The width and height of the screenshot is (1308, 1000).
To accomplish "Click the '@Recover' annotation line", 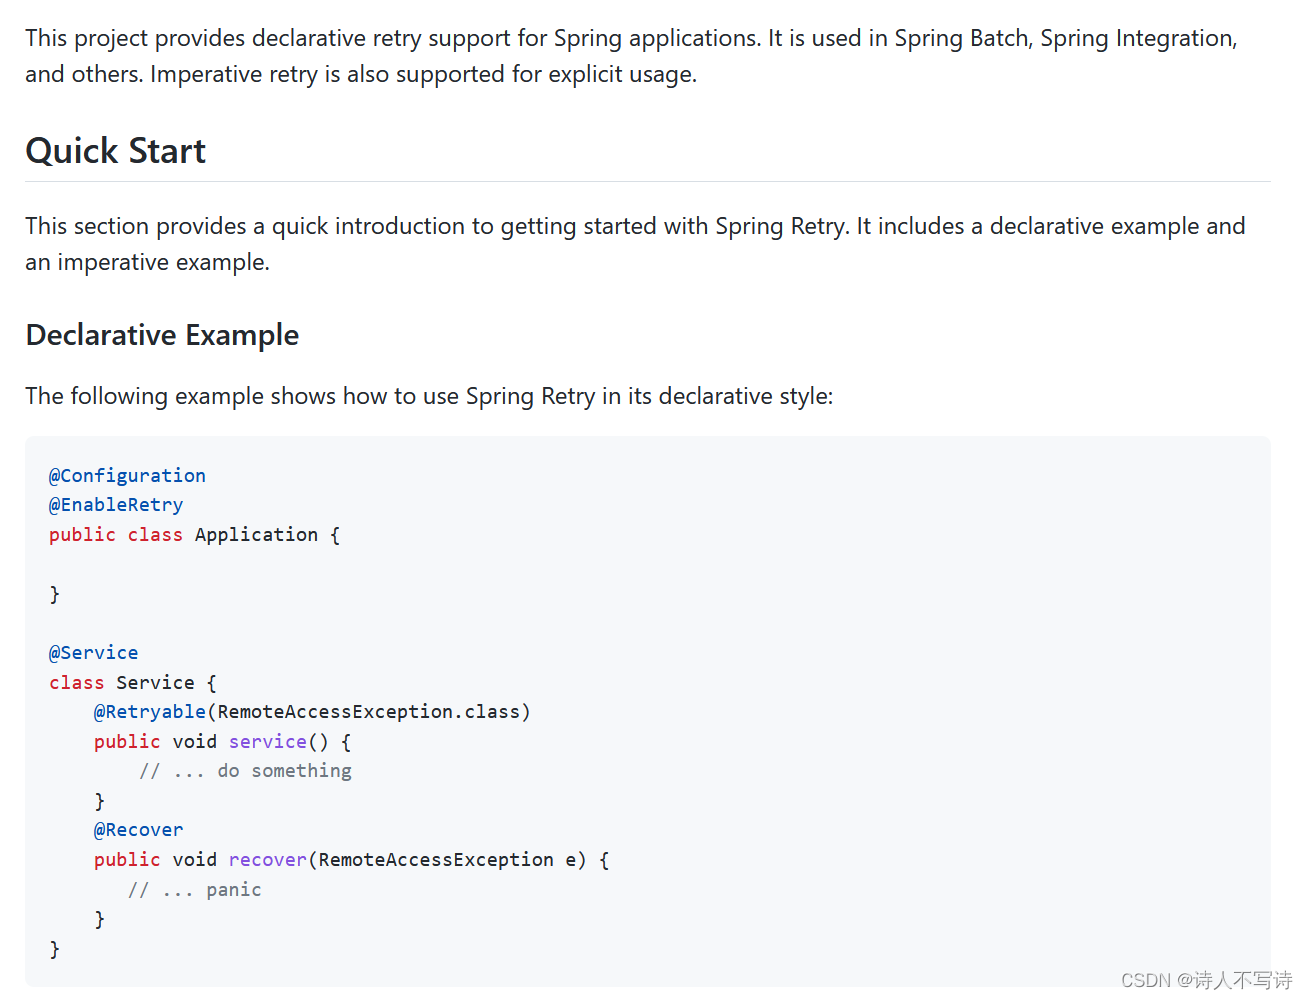I will pyautogui.click(x=139, y=830).
